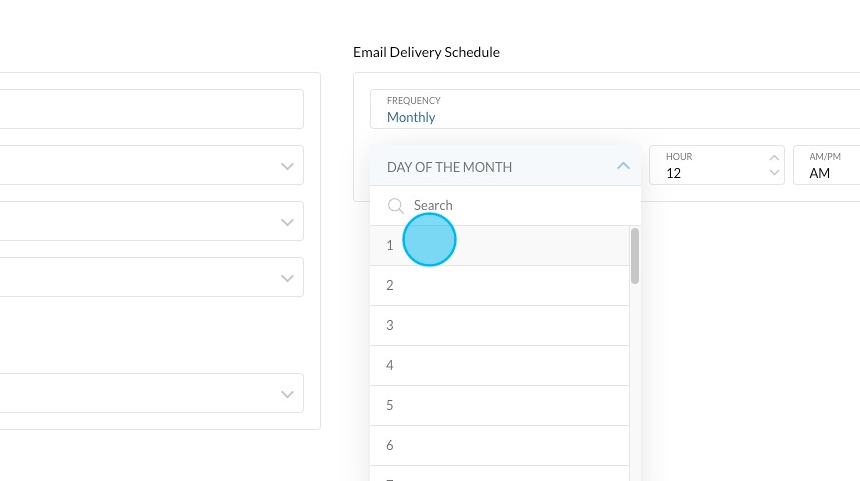Viewport: 860px width, 481px height.
Task: Expand the second dropdown in the left panel
Action: [x=150, y=221]
